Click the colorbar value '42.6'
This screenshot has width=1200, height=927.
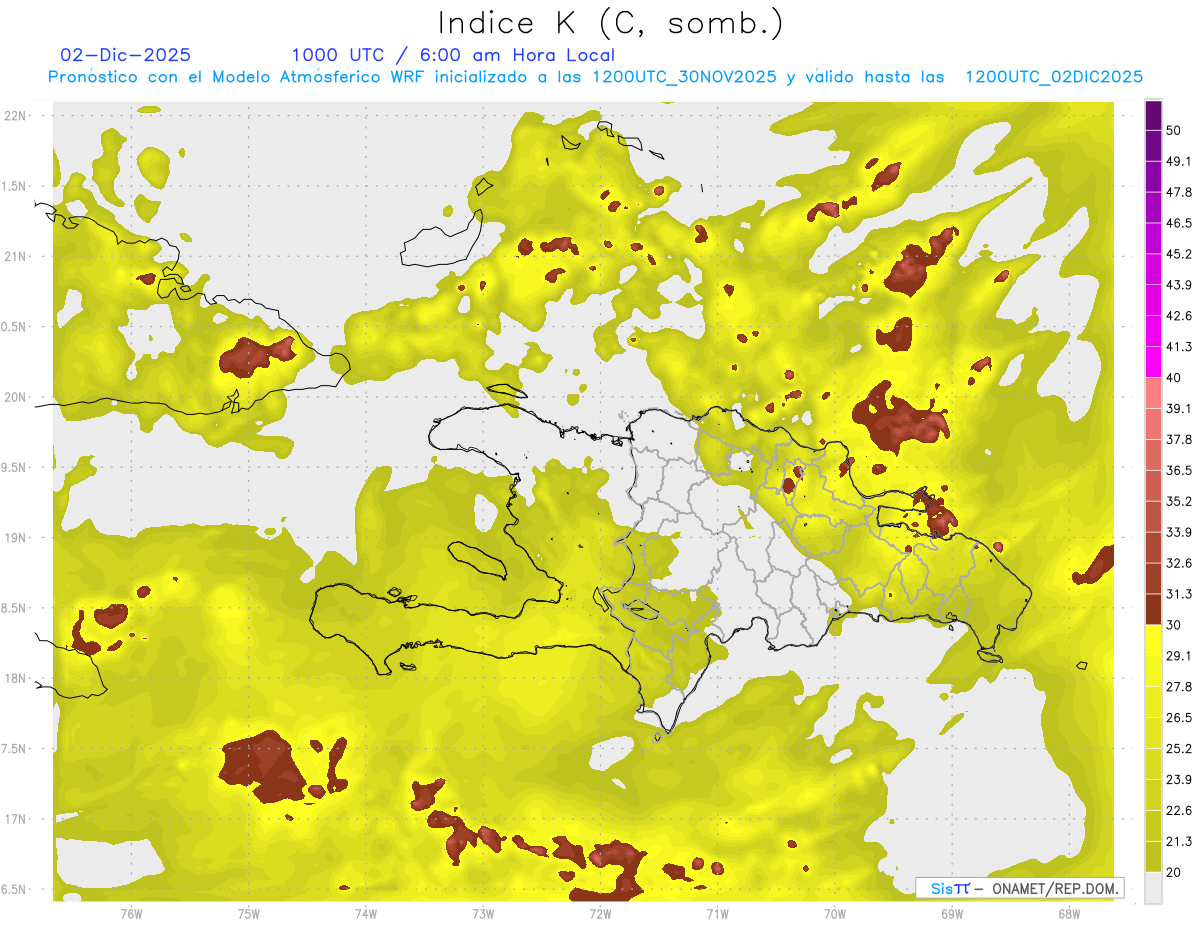point(1180,316)
